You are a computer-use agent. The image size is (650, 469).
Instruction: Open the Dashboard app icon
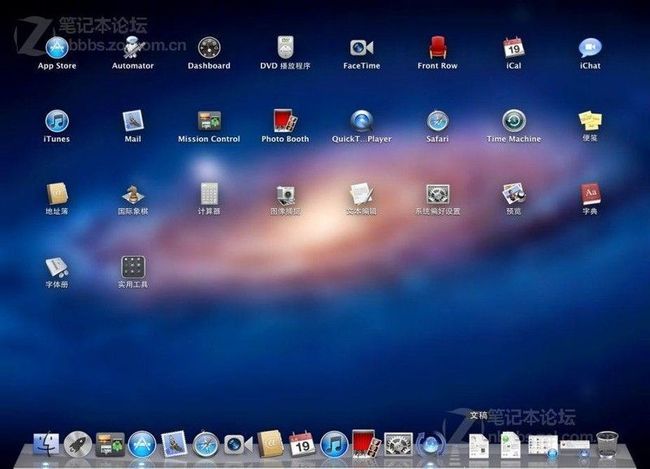[209, 47]
